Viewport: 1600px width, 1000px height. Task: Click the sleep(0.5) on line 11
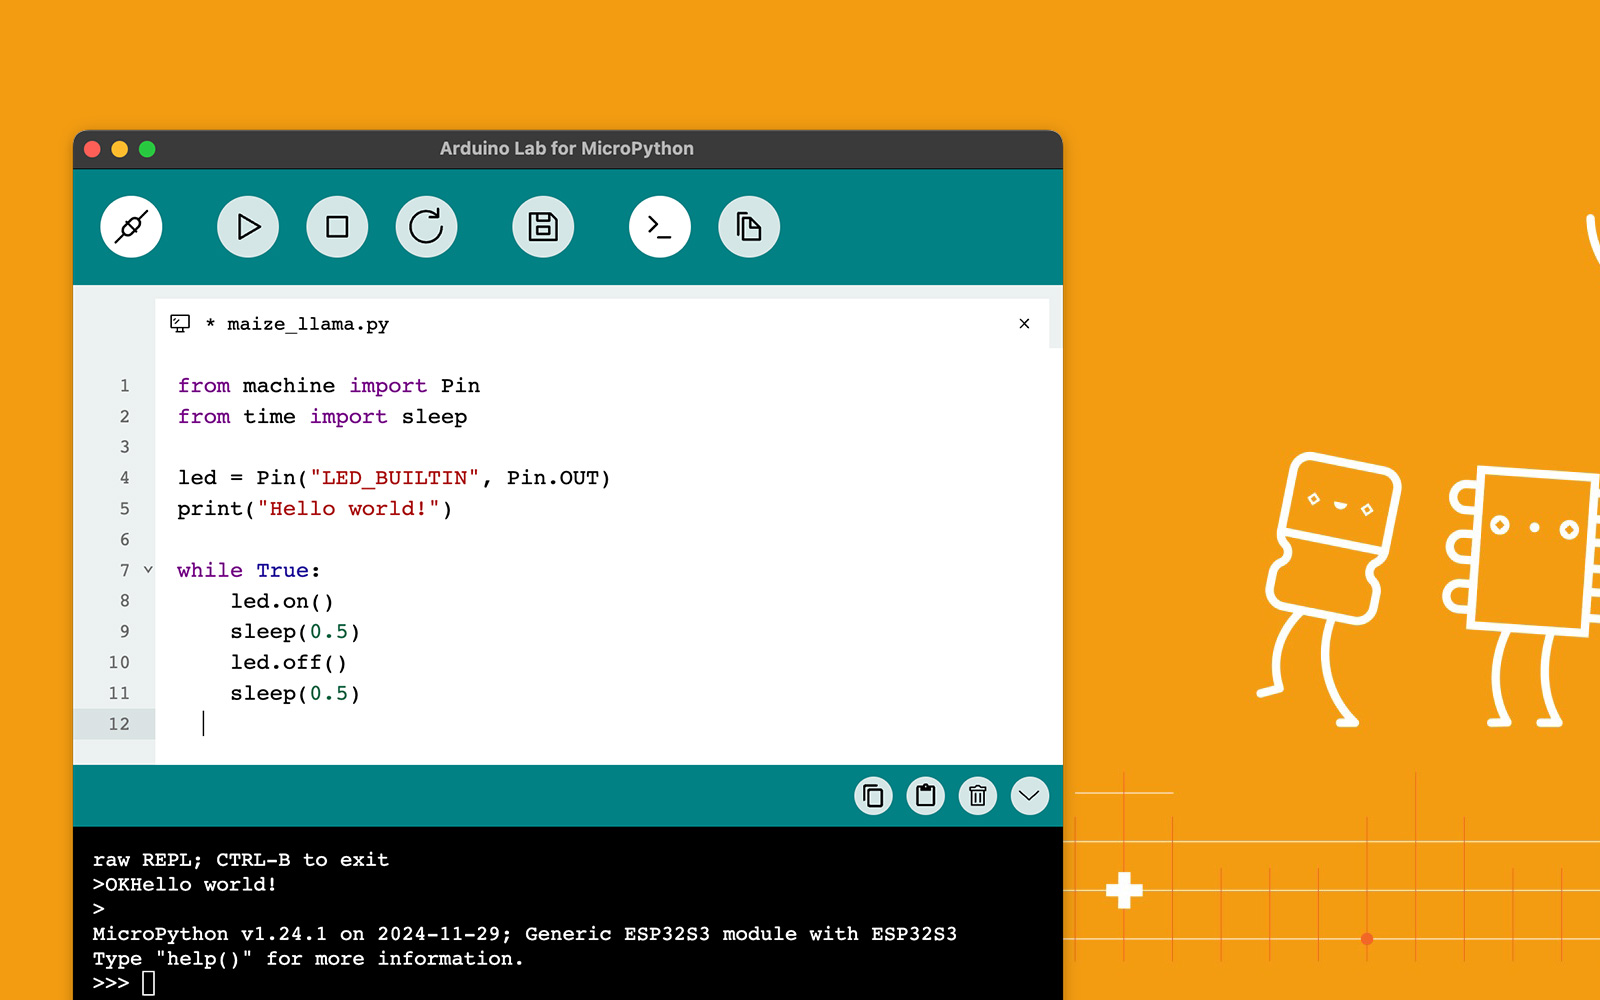(295, 694)
